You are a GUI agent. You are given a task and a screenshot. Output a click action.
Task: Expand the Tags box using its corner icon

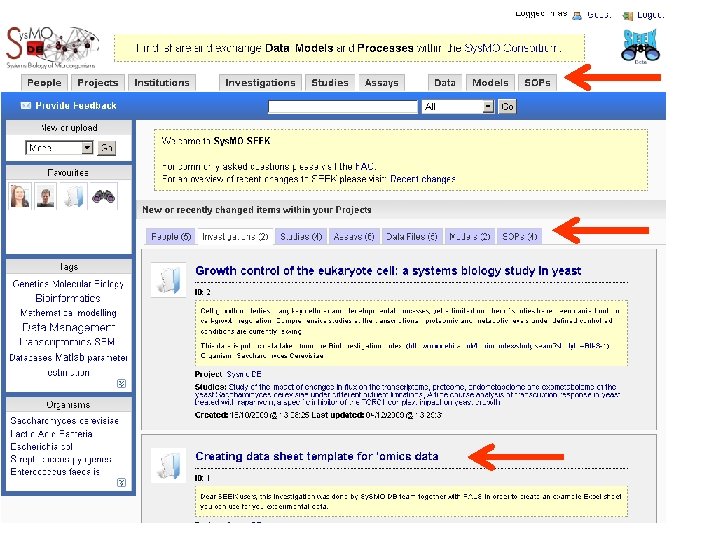121,383
